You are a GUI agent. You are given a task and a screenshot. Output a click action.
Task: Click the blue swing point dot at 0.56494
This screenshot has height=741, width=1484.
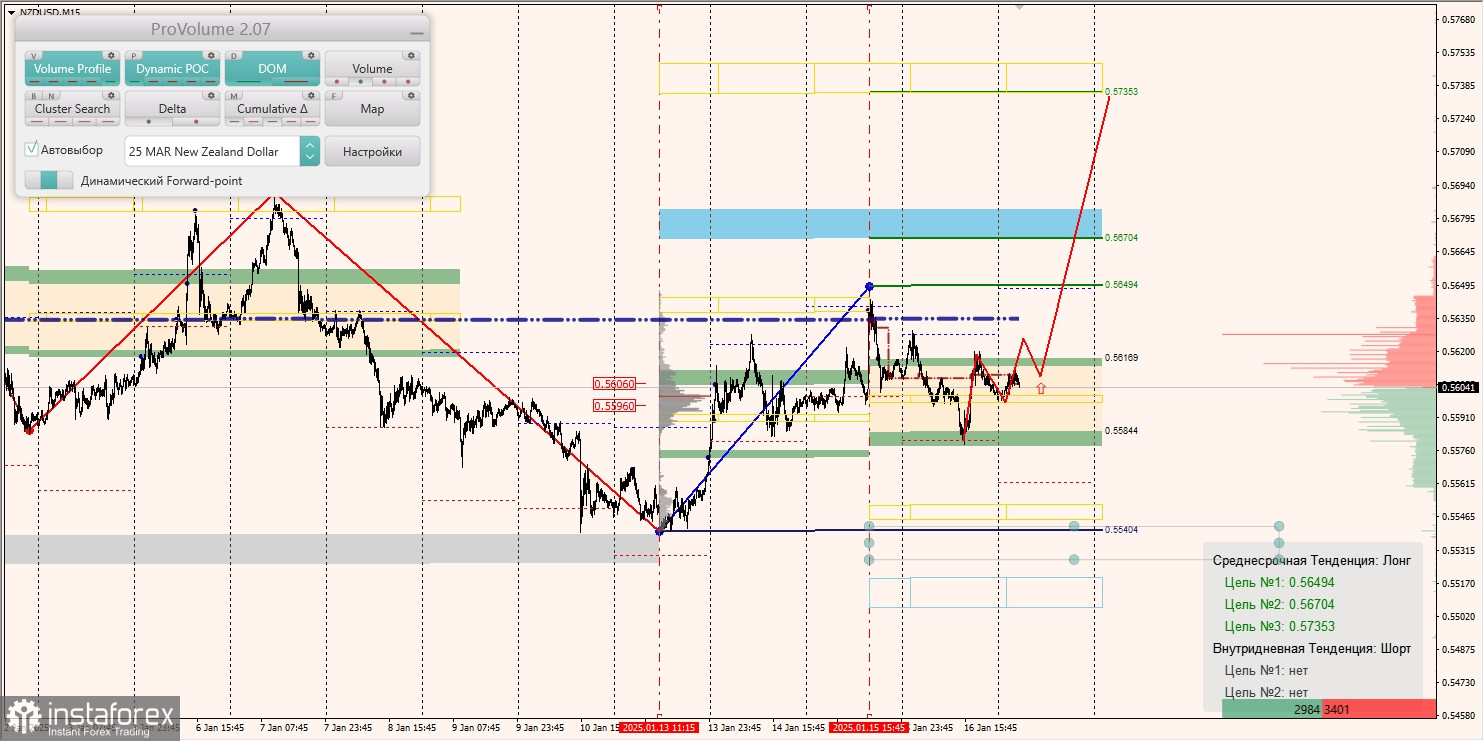click(869, 286)
